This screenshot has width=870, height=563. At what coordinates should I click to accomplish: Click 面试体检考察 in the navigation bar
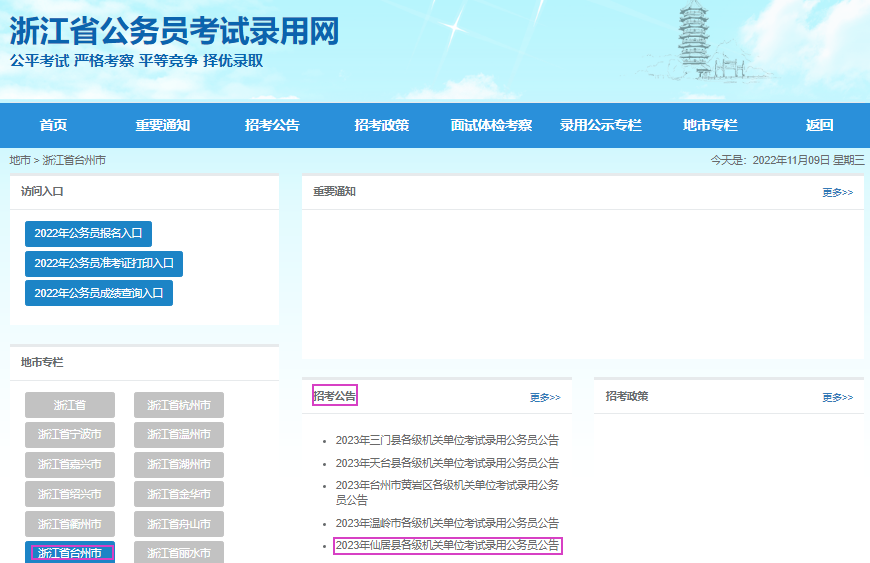(x=491, y=125)
